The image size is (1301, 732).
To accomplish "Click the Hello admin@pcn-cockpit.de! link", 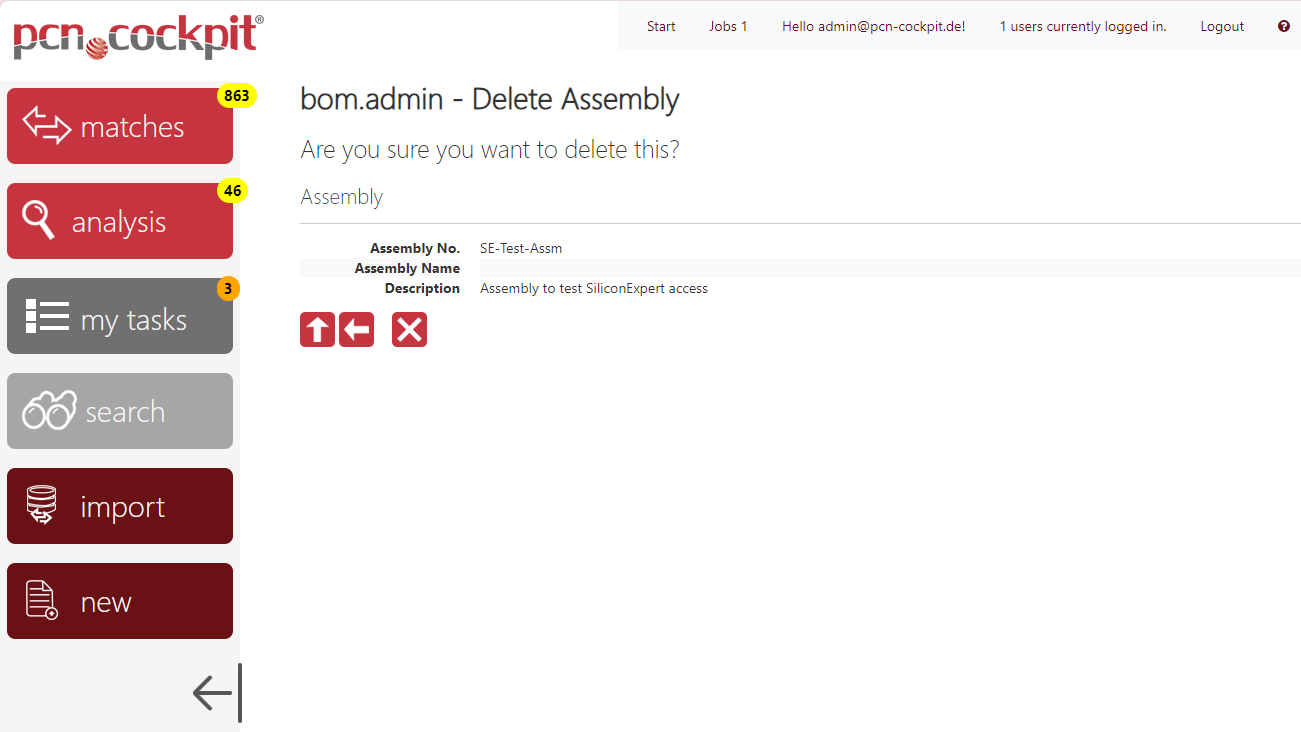I will (873, 26).
